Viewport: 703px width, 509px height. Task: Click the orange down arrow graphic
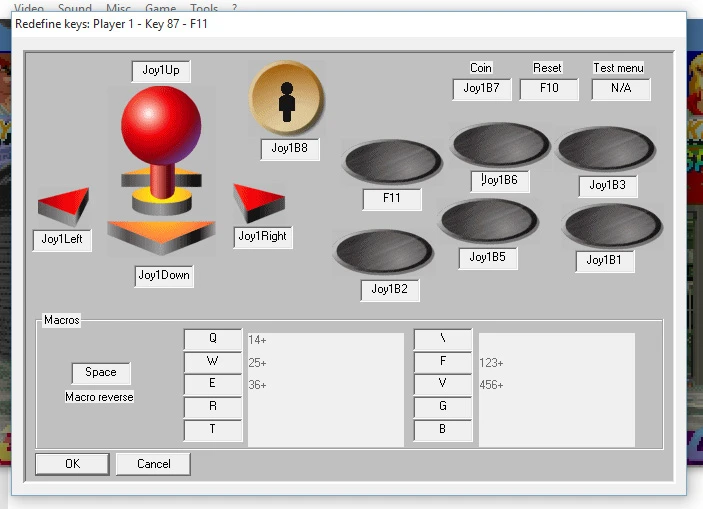[x=161, y=238]
